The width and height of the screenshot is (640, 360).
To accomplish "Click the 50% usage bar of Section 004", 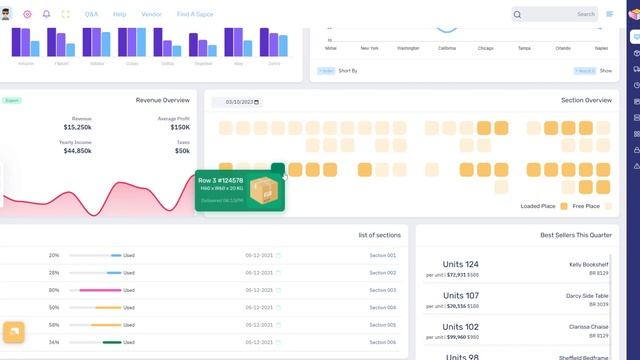I will click(95, 308).
